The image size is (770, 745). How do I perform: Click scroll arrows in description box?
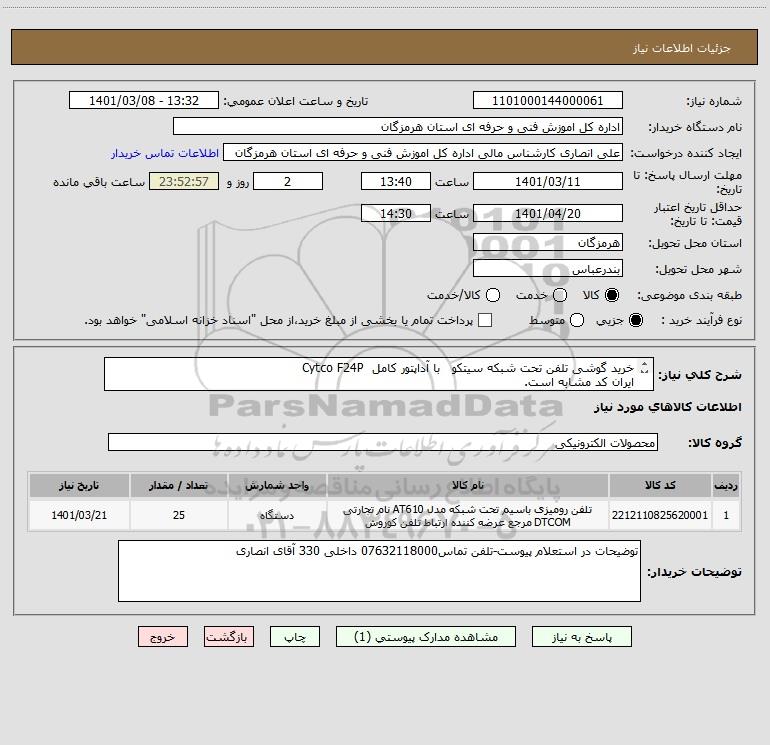(645, 368)
